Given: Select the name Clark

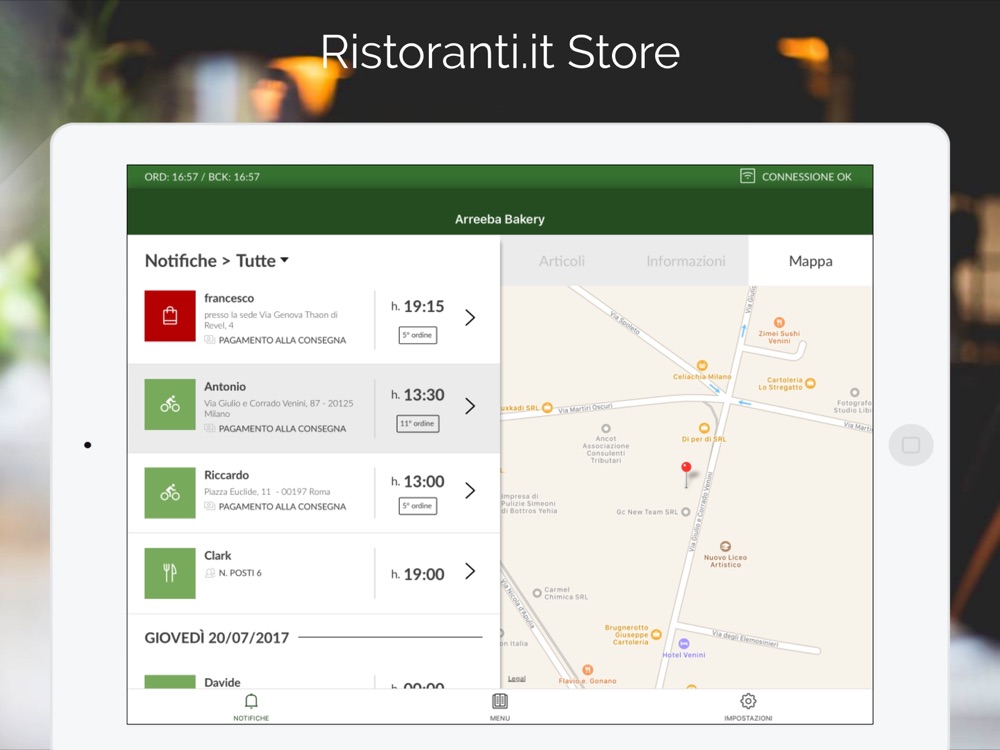Looking at the screenshot, I should (x=217, y=555).
